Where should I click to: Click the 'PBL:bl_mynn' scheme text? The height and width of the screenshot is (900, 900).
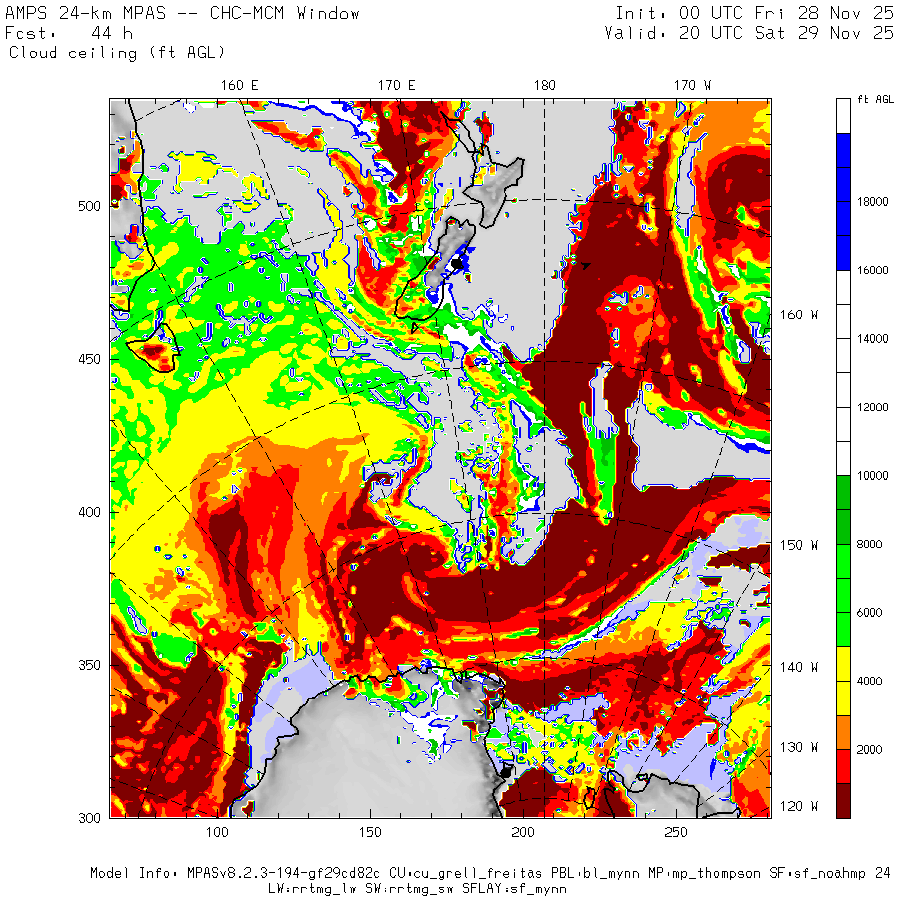595,873
